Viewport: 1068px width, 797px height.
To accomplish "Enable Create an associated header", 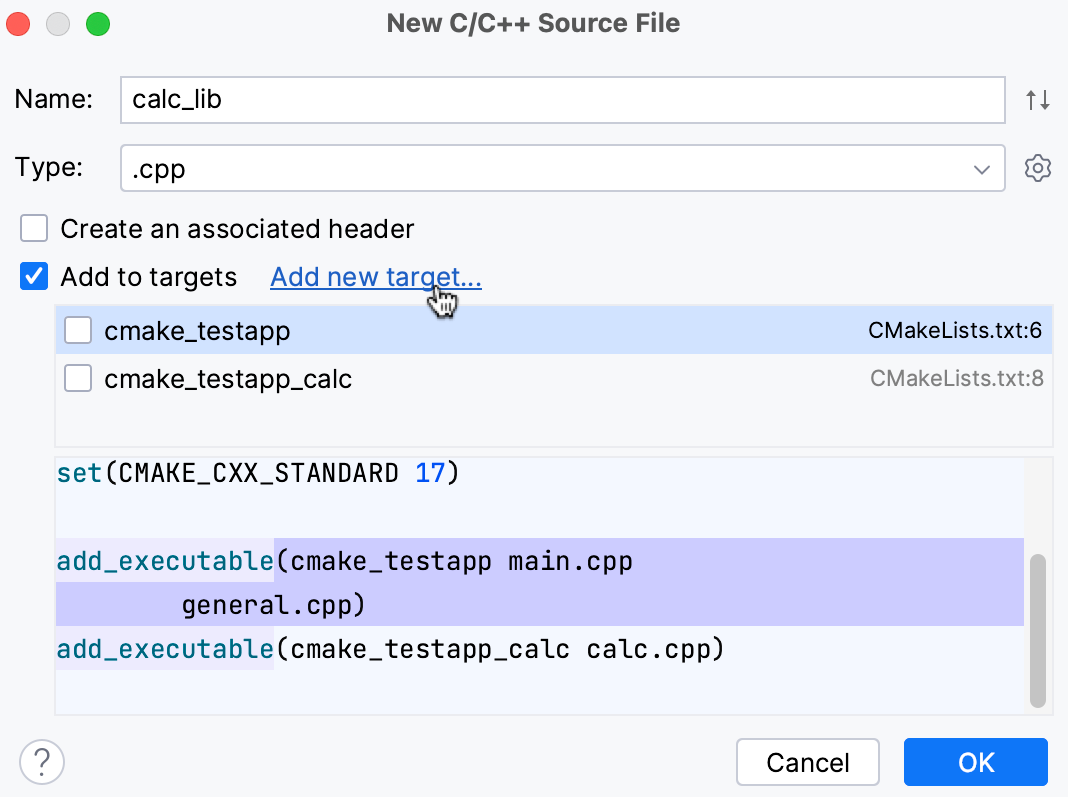I will click(x=35, y=229).
